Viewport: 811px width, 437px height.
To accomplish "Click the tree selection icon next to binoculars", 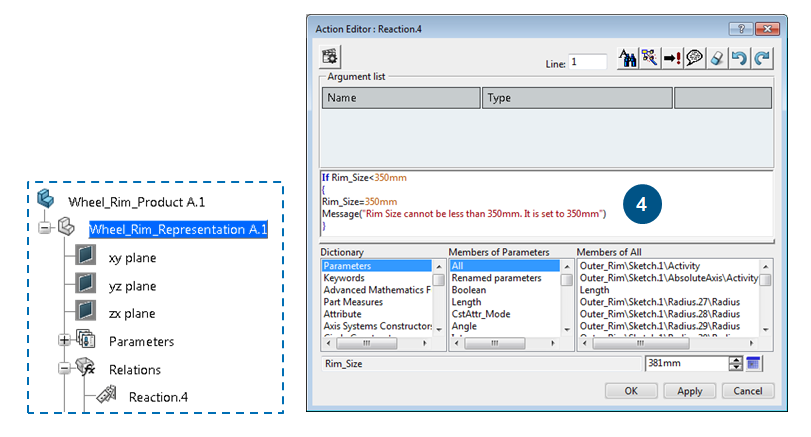I will point(651,59).
